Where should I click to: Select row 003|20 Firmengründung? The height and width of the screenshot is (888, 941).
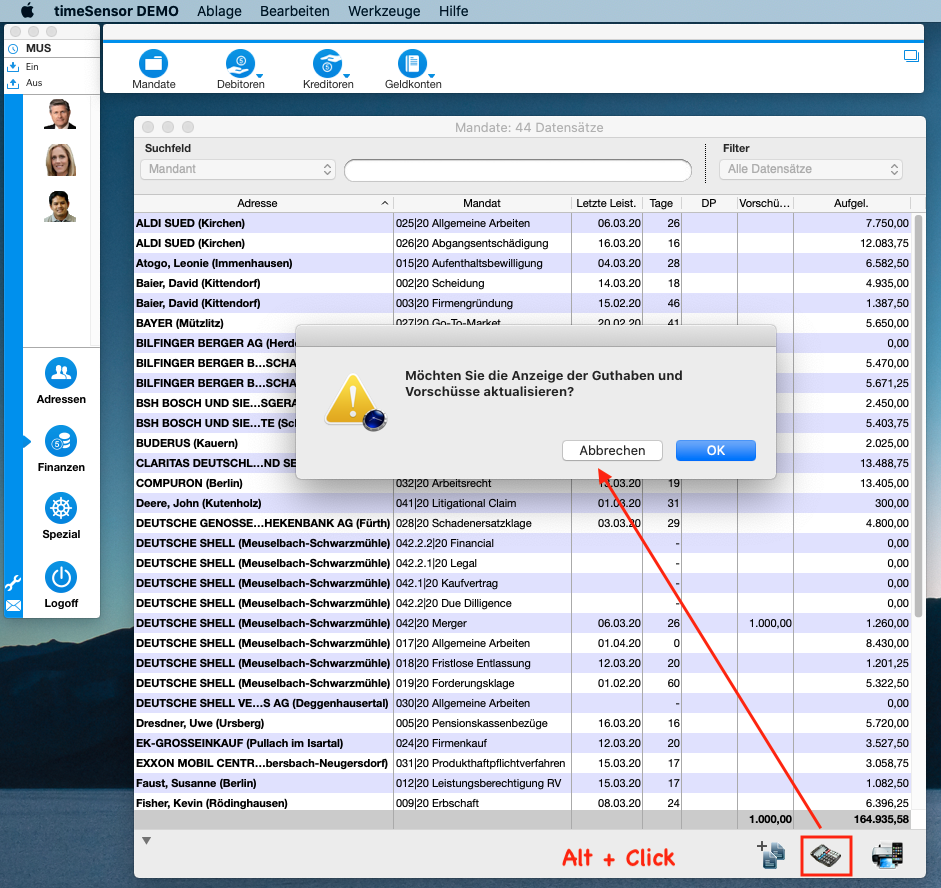coord(523,303)
